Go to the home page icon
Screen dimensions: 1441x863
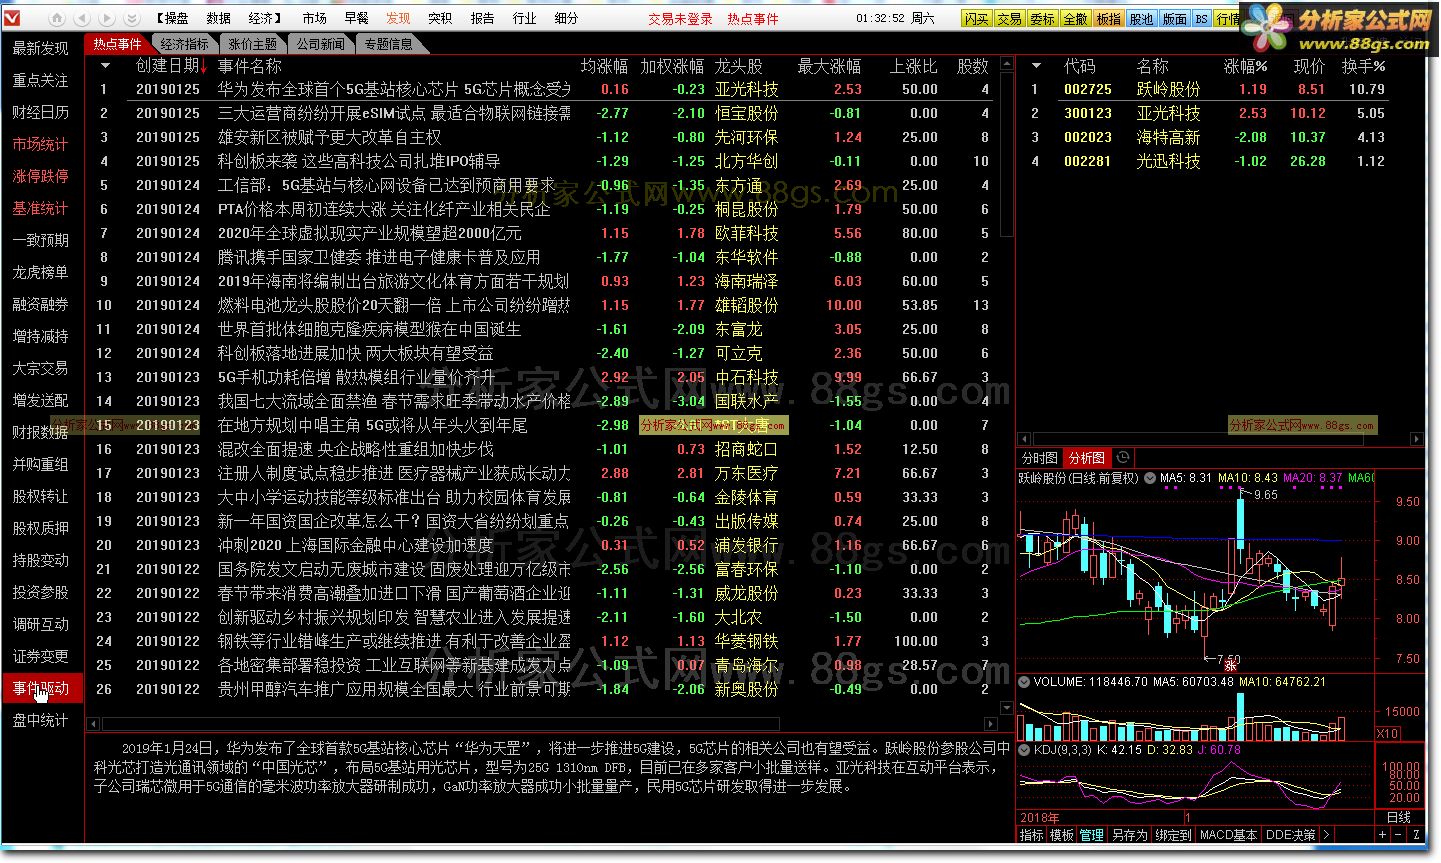(57, 19)
